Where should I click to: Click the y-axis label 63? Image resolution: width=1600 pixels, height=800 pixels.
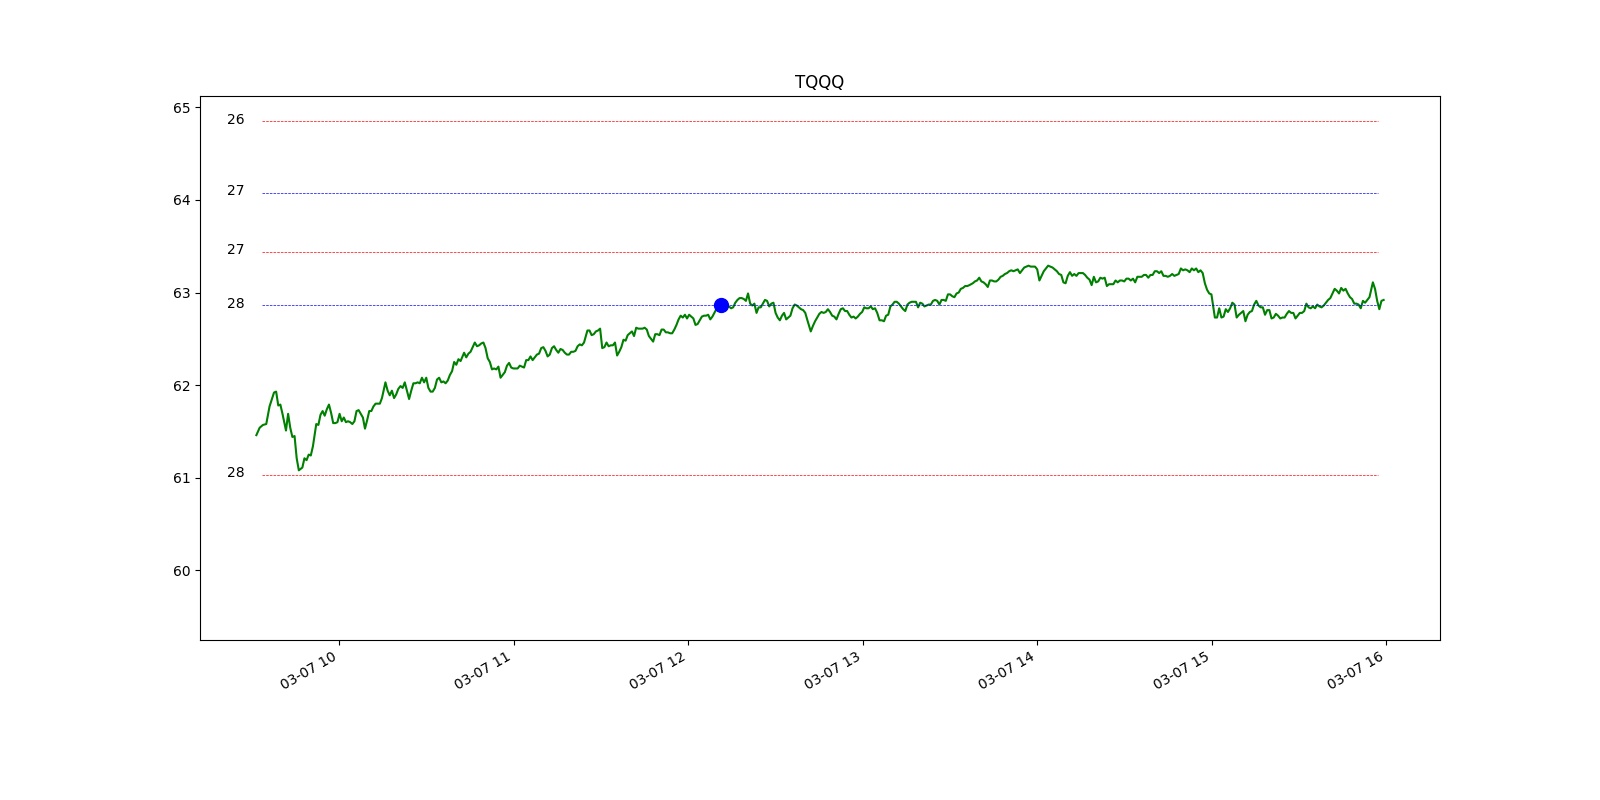click(181, 293)
